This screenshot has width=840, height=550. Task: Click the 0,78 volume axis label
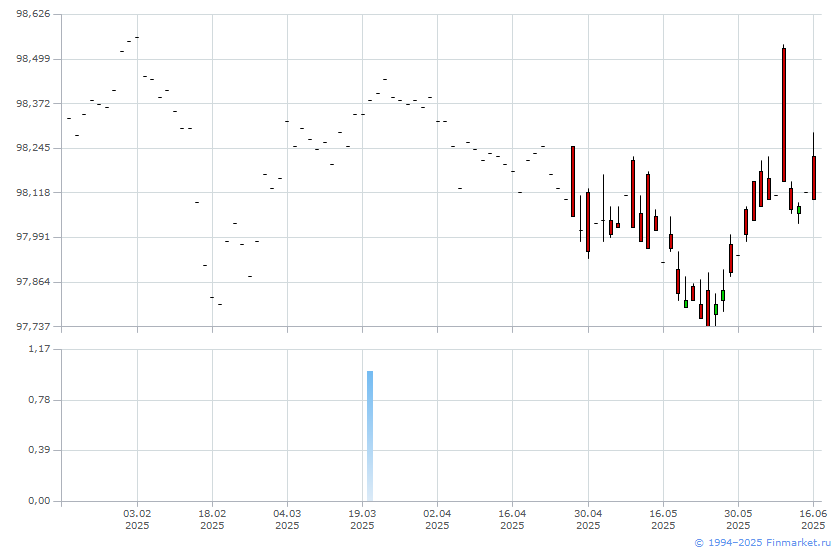[x=39, y=400]
